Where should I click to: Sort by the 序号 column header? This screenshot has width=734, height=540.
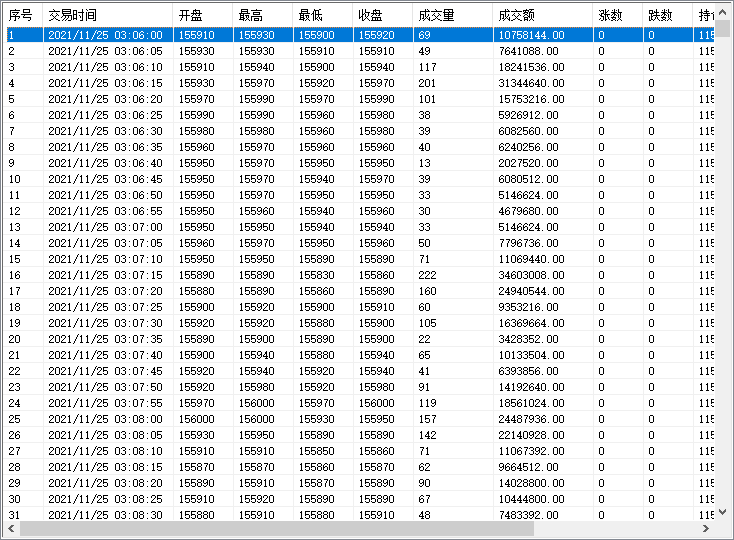(x=23, y=15)
